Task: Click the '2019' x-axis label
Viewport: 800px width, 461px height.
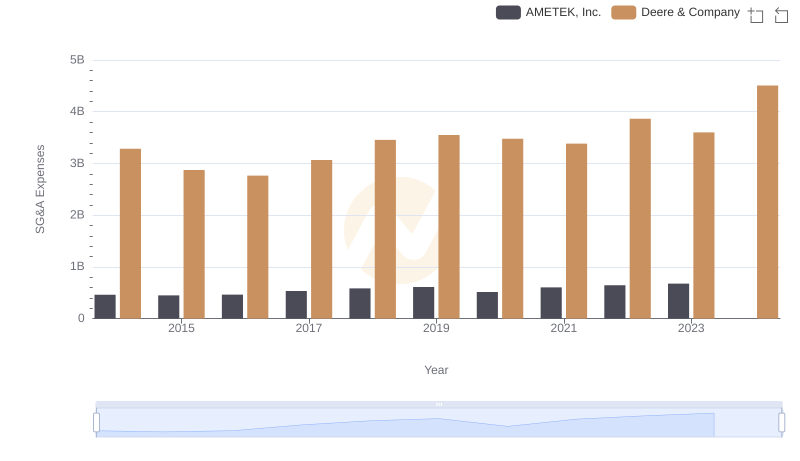Action: click(x=436, y=328)
